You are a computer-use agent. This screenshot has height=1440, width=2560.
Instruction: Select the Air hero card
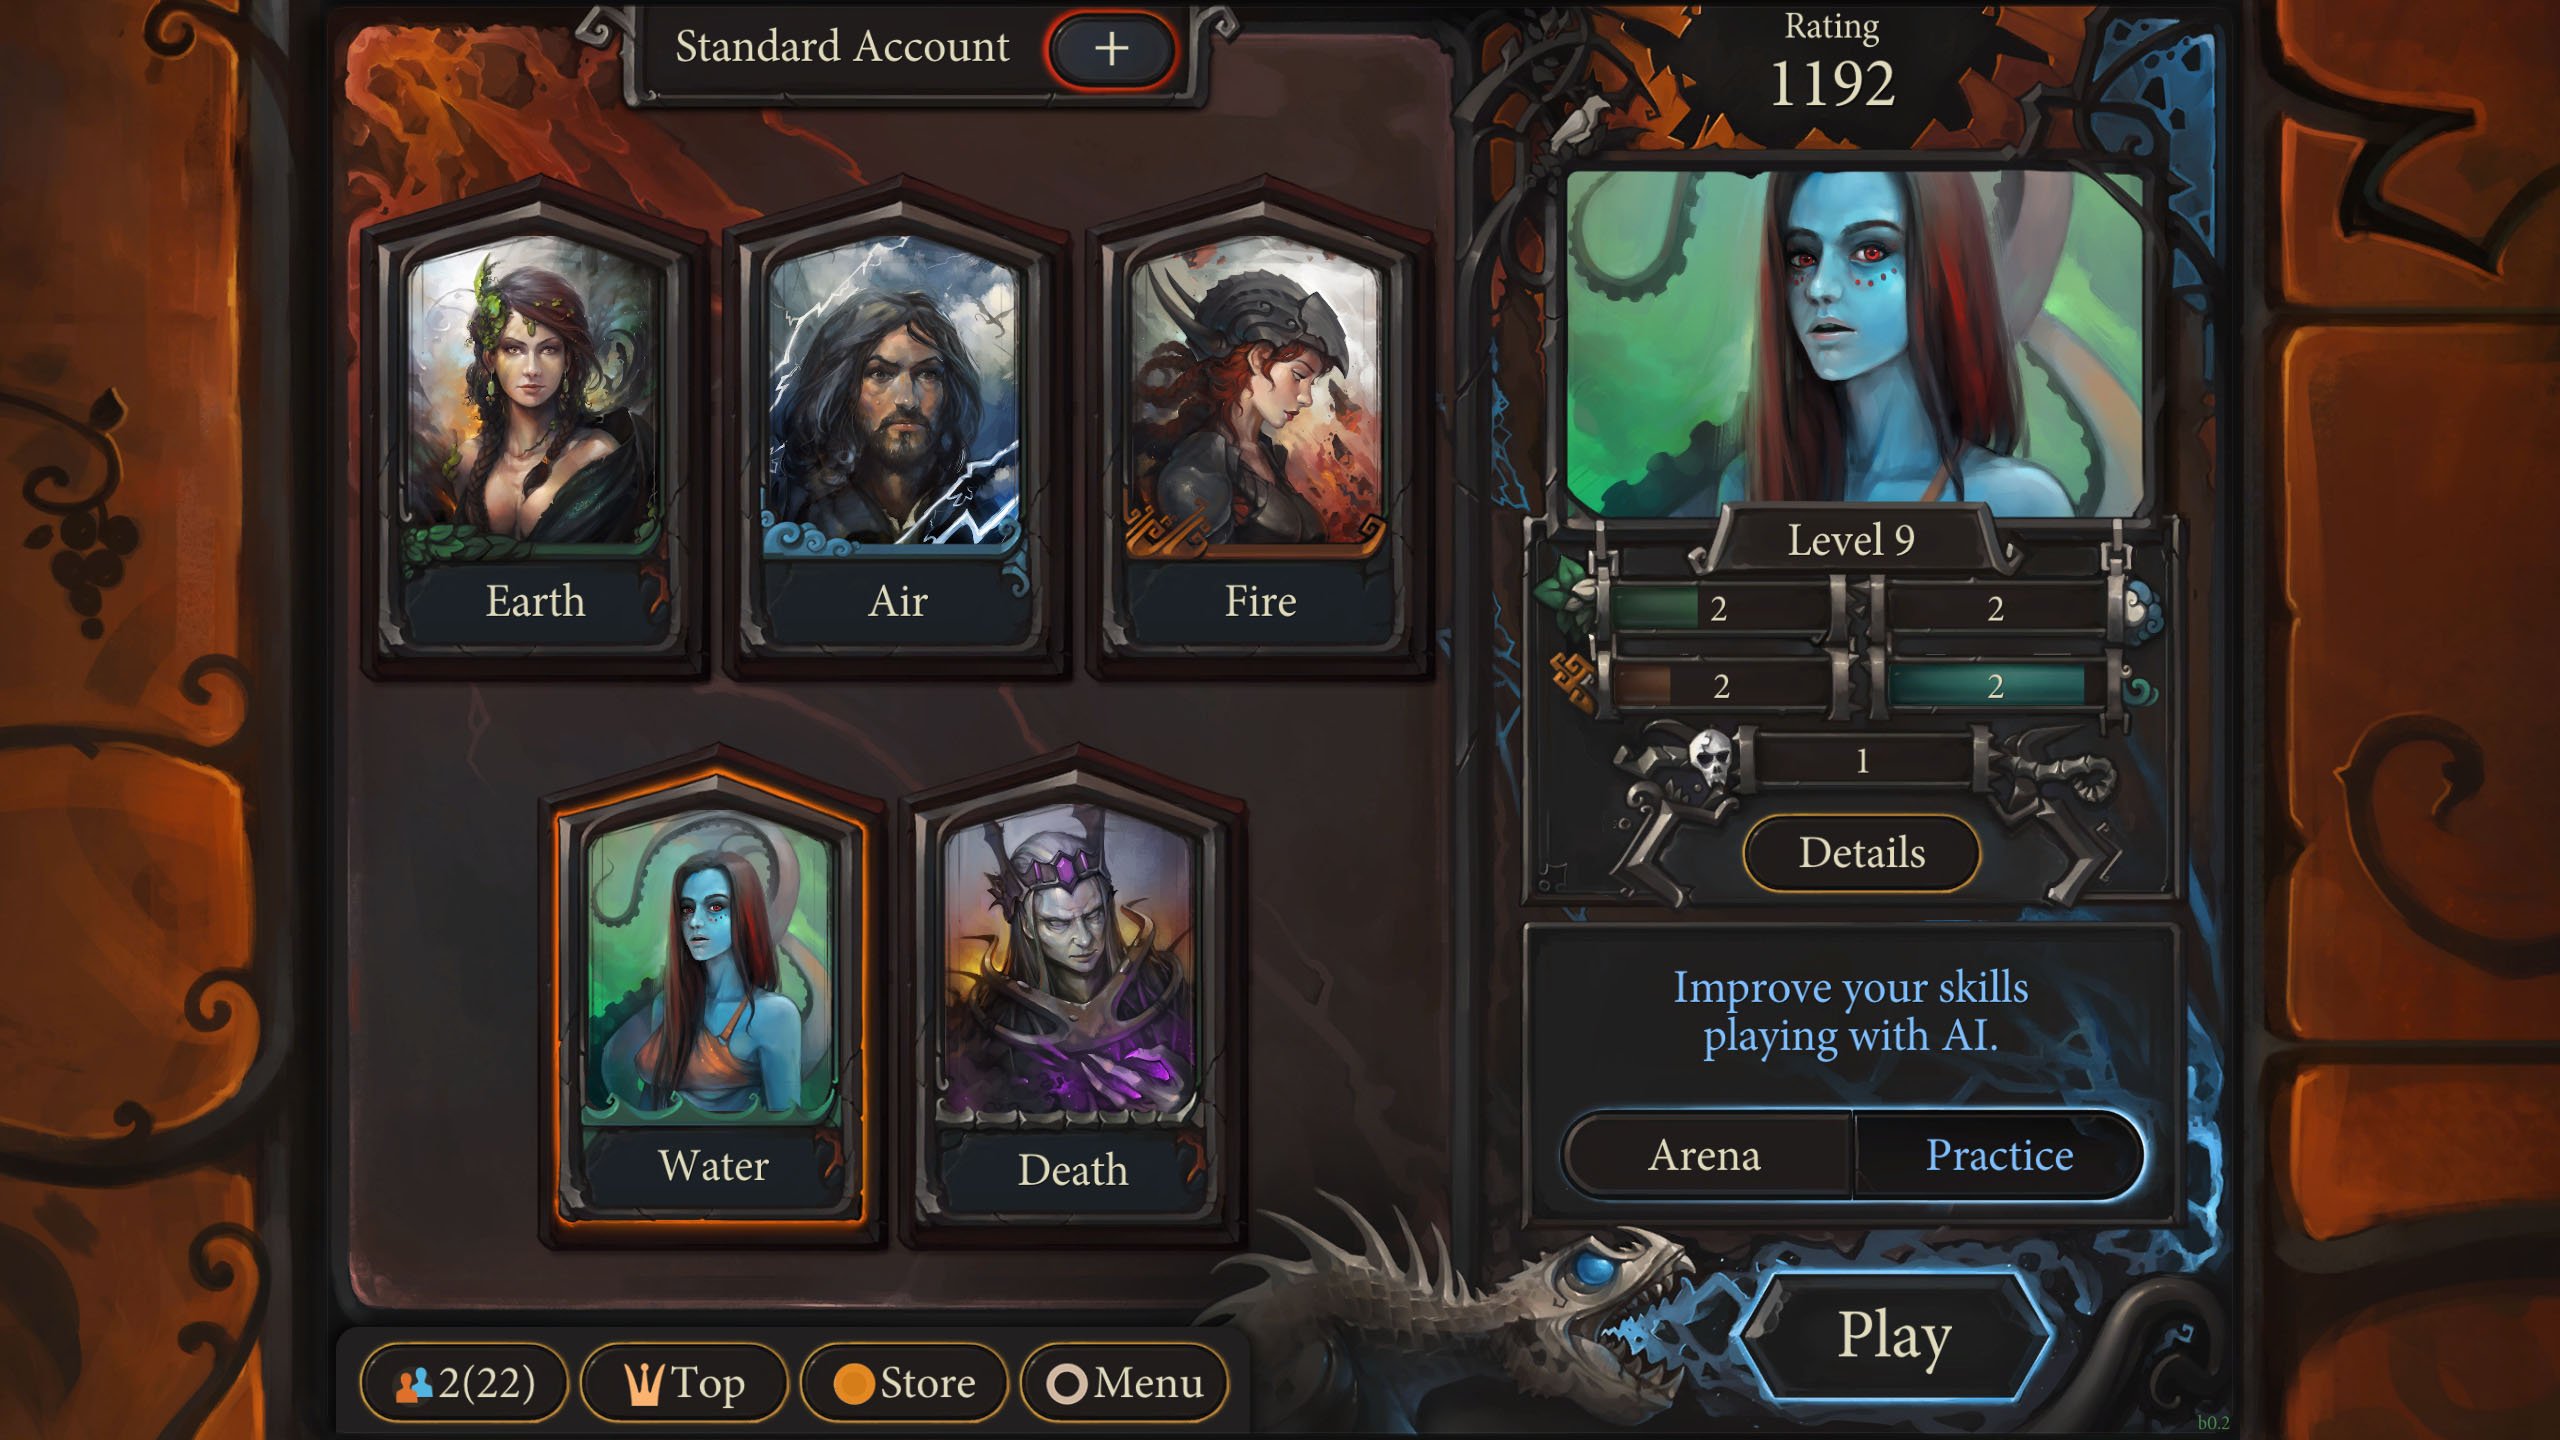coord(898,428)
